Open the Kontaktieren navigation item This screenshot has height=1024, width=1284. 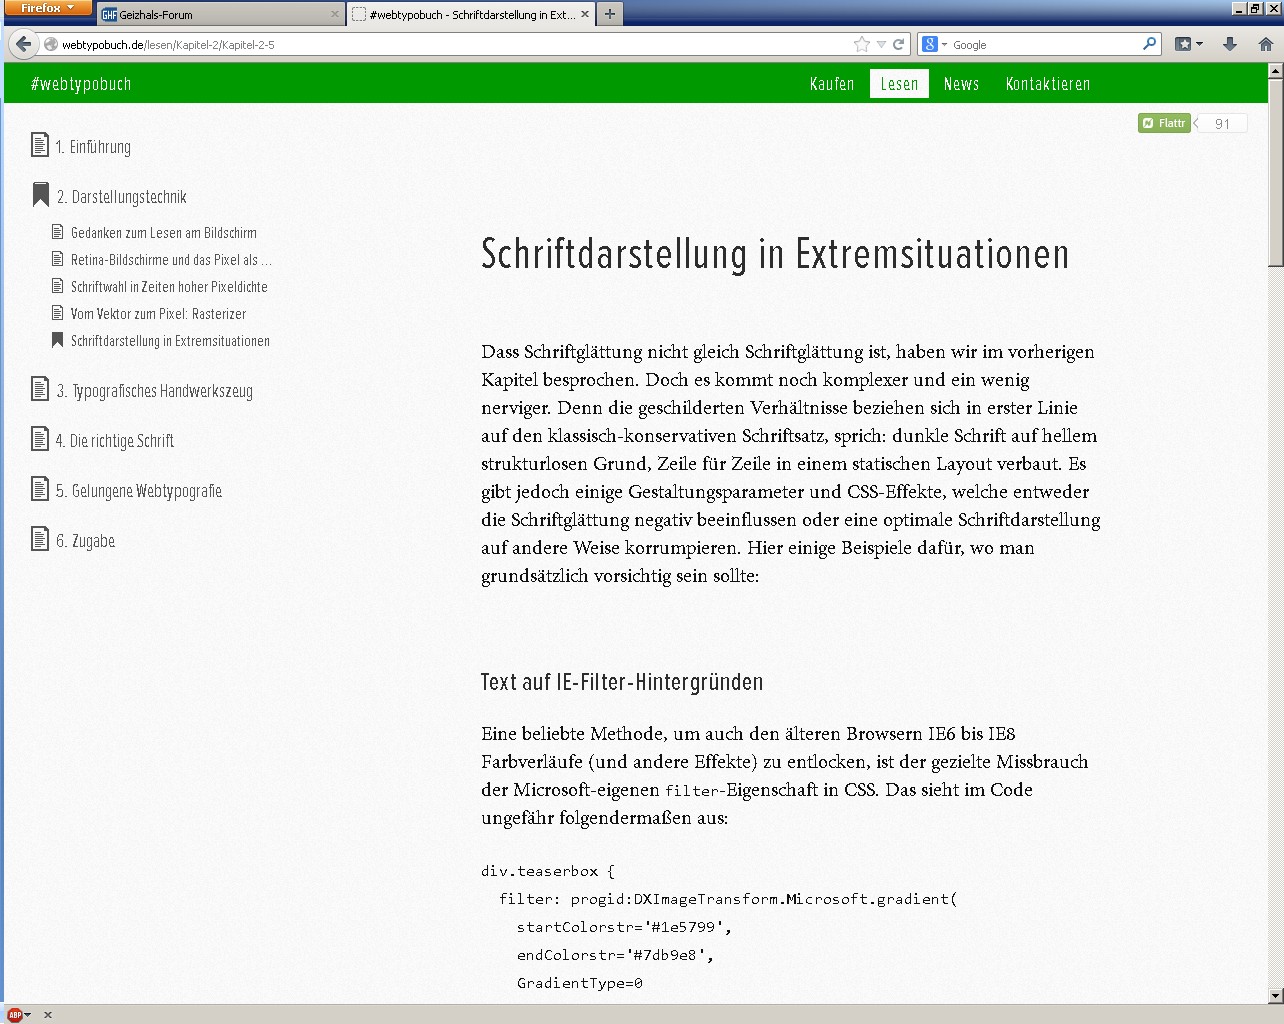1047,84
